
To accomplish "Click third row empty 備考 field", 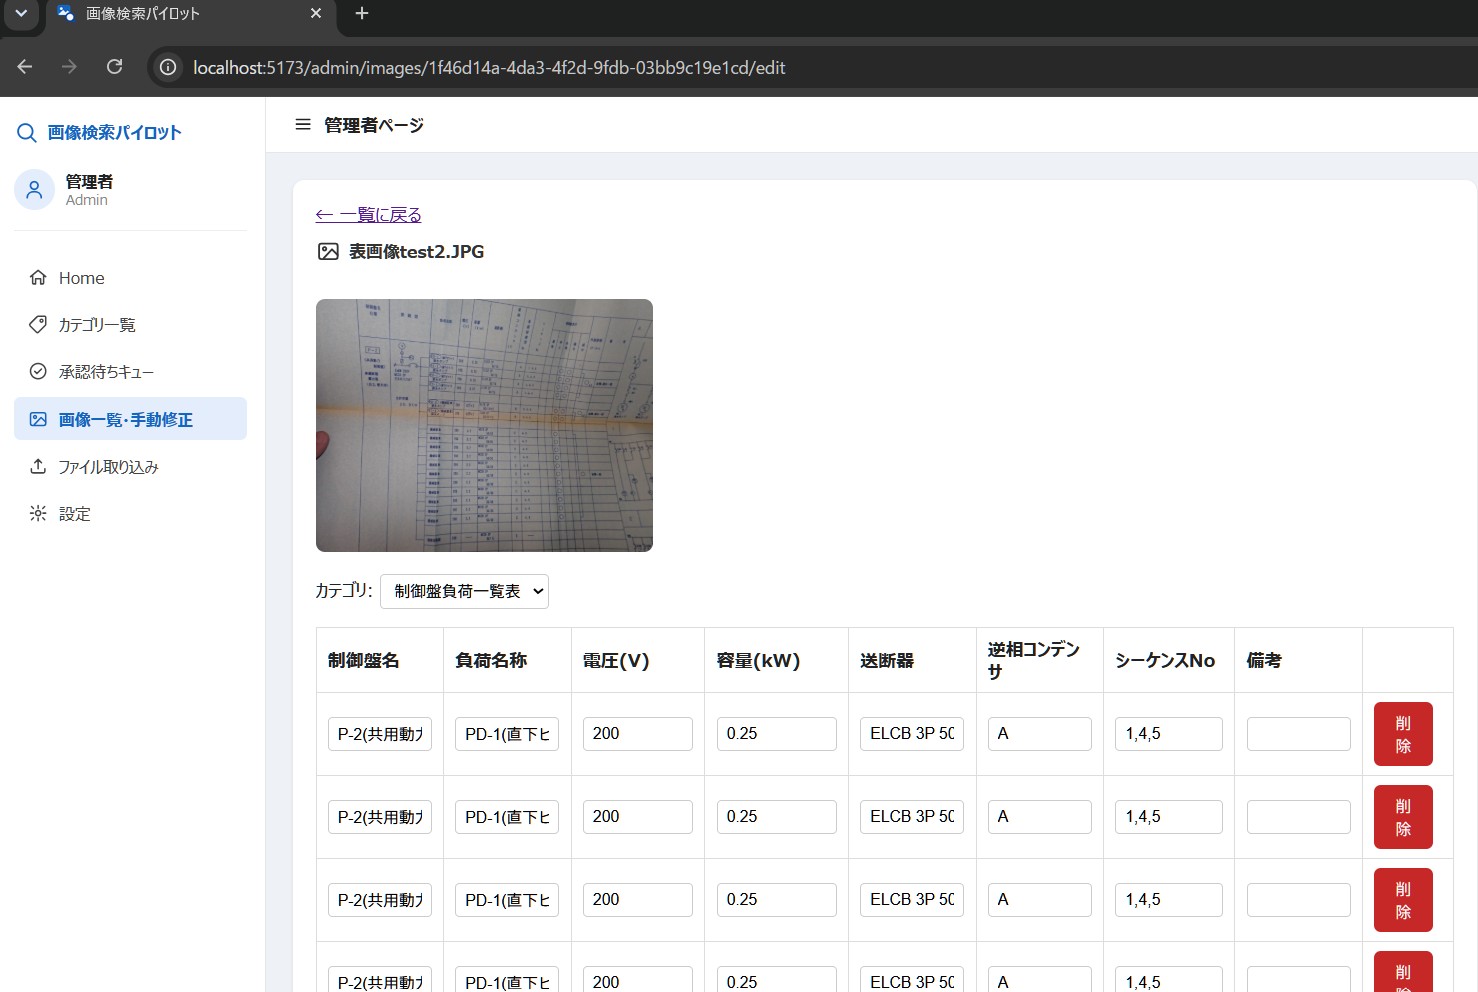I will pos(1299,900).
